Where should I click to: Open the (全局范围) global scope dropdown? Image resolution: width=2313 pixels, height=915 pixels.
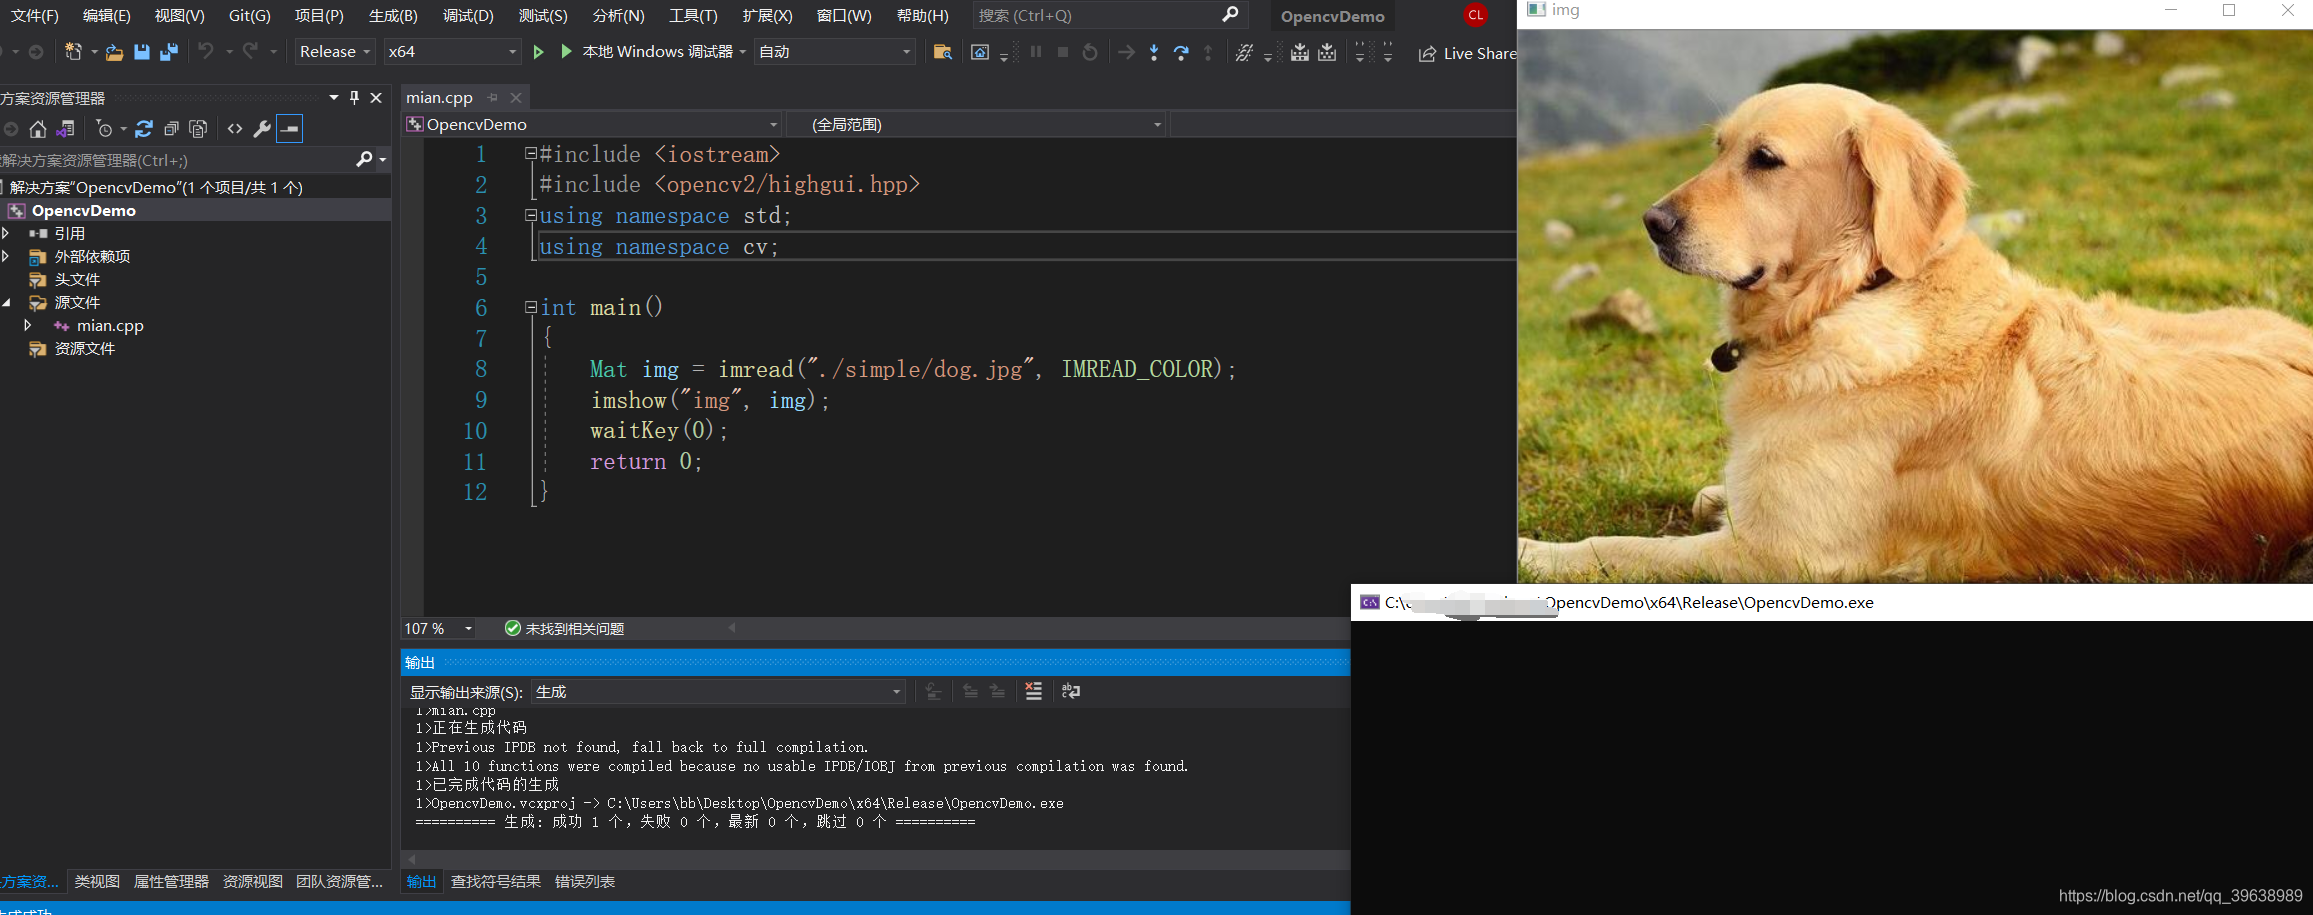tap(977, 124)
